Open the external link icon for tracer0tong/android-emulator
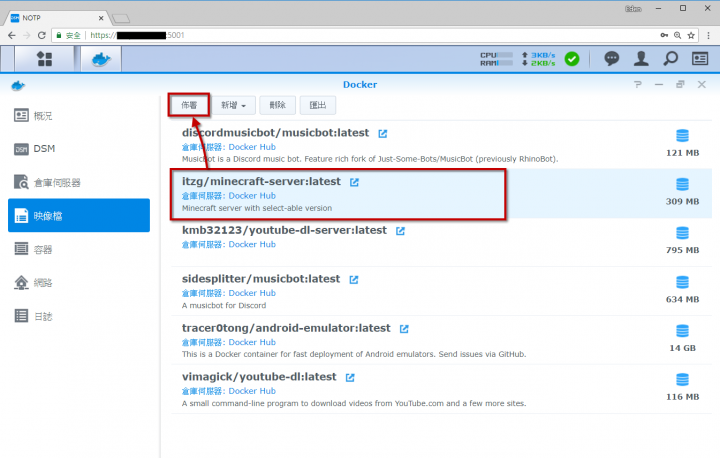This screenshot has width=720, height=458. pyautogui.click(x=404, y=329)
